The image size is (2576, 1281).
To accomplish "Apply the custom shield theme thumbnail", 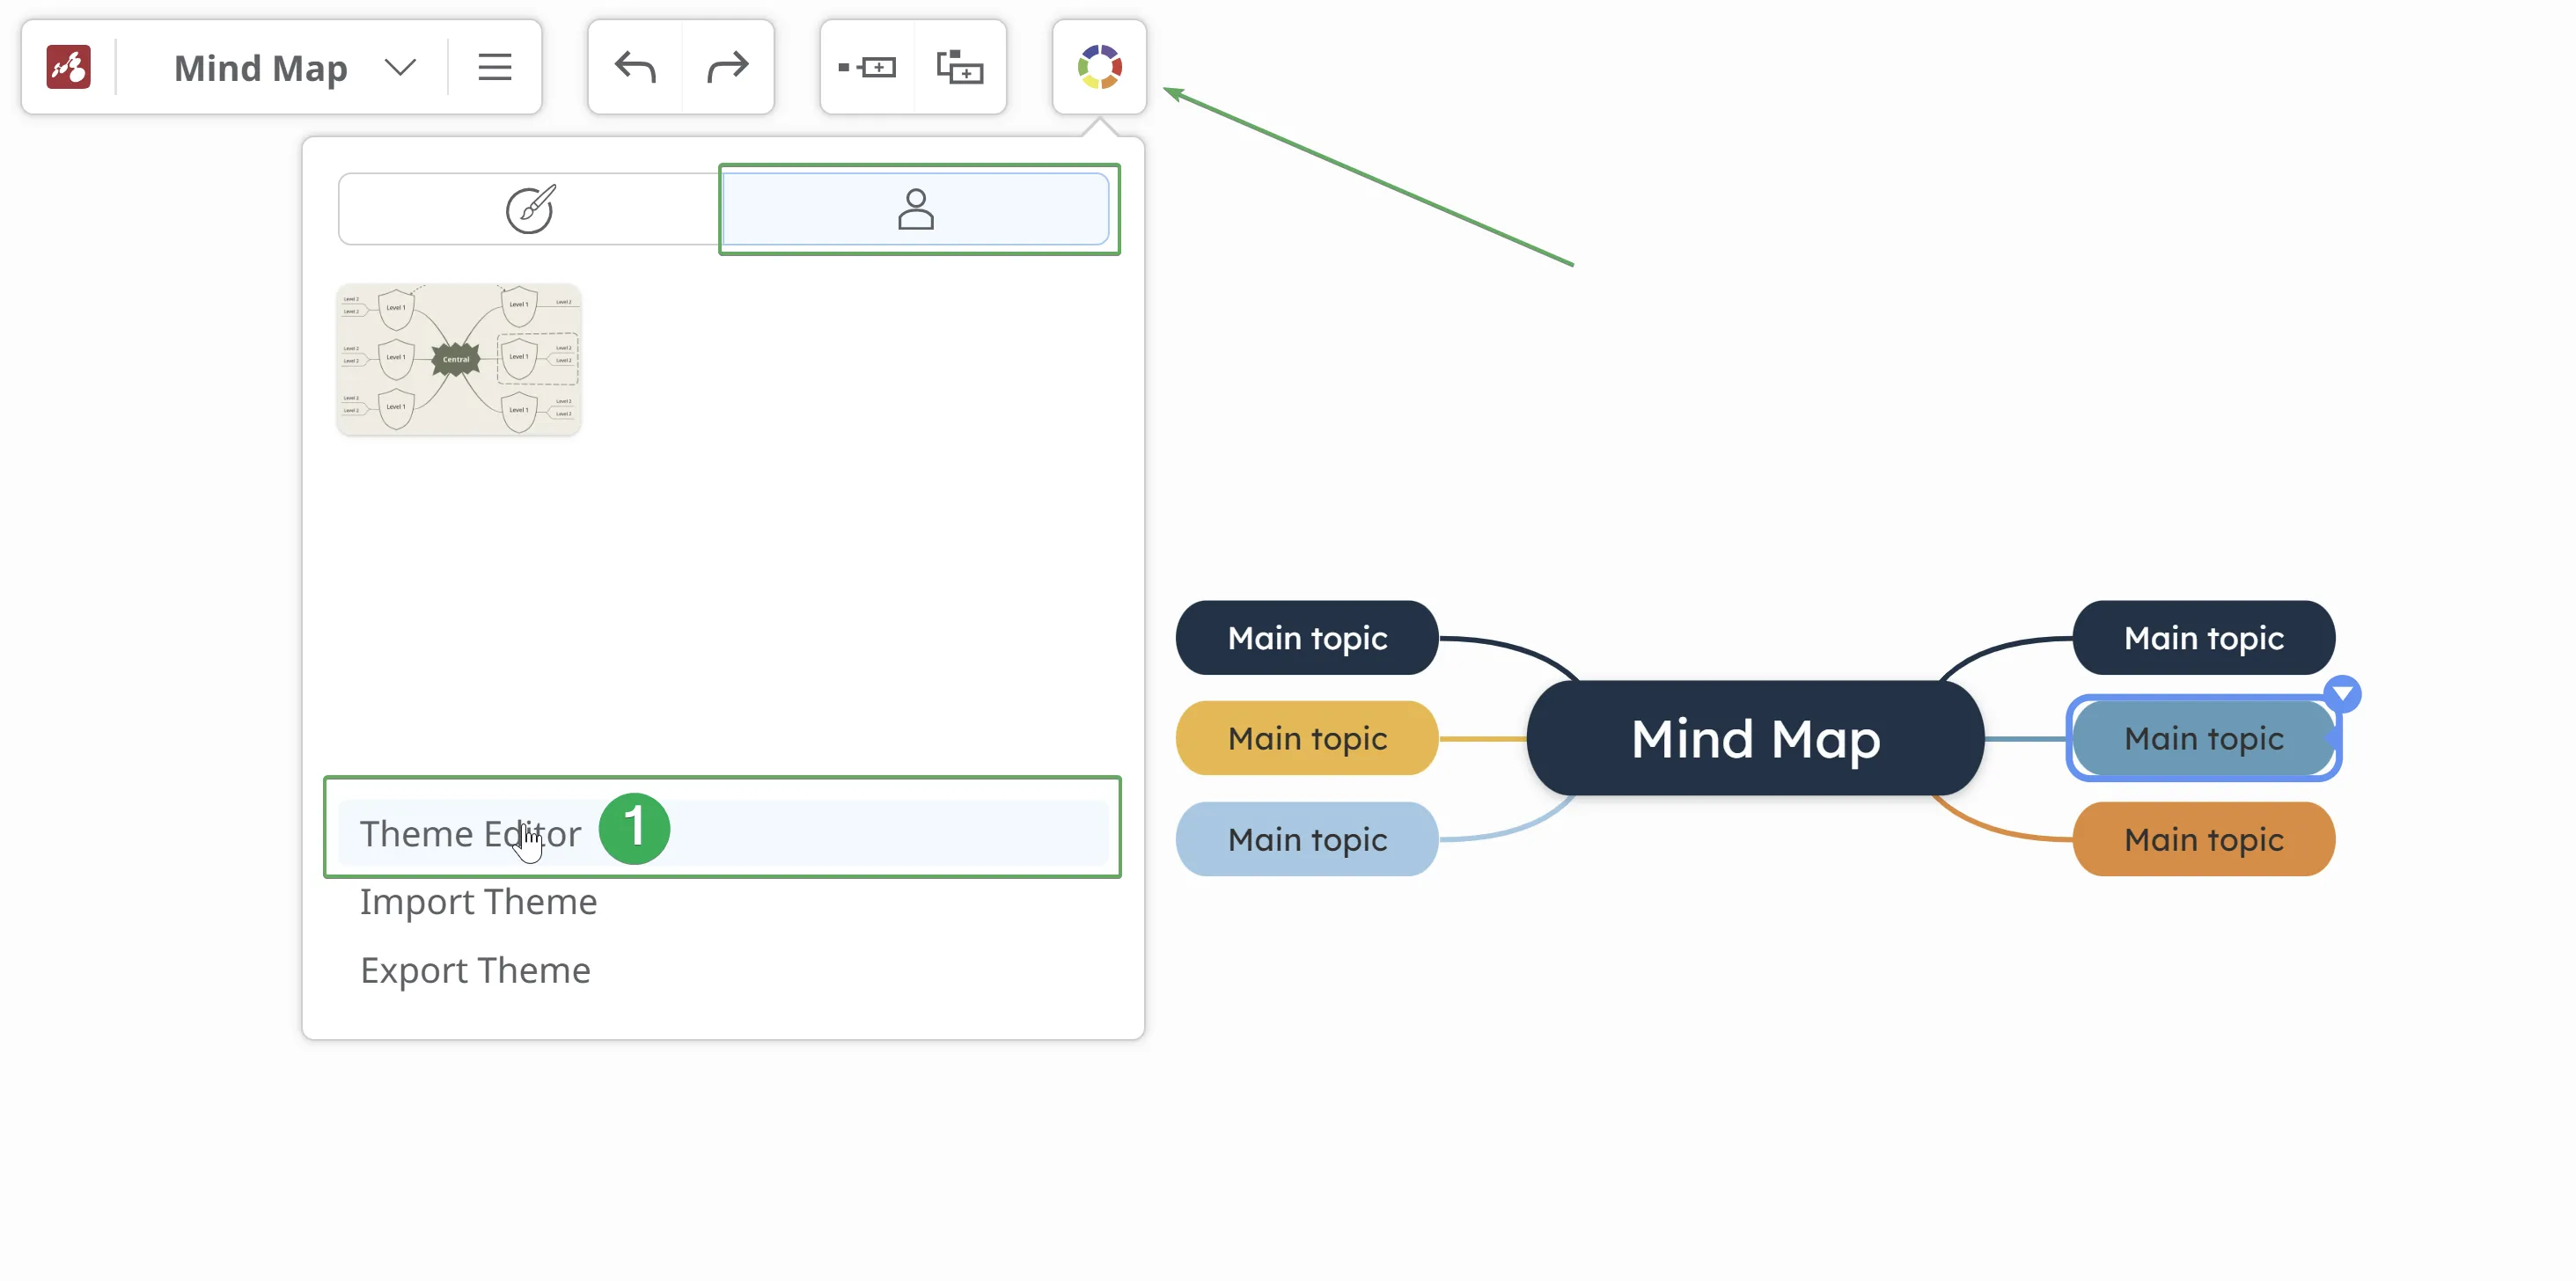I will click(x=459, y=359).
